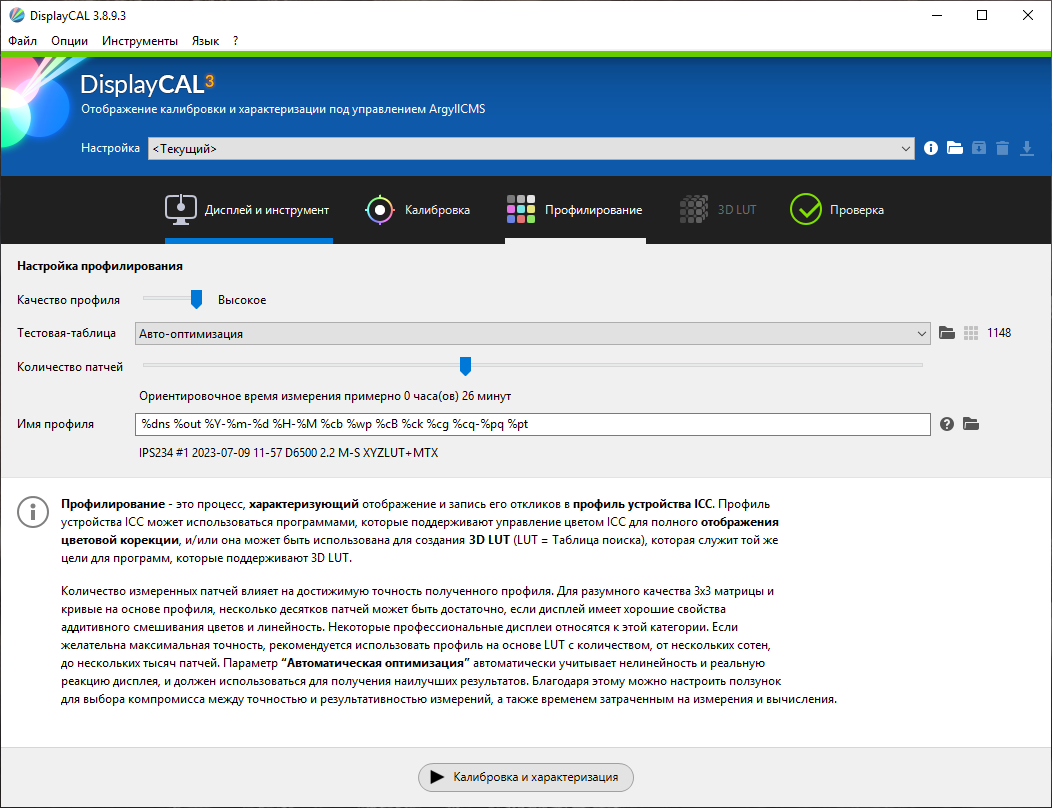Click the Калибровка и характеризация button
Image resolution: width=1052 pixels, height=808 pixels.
(526, 777)
